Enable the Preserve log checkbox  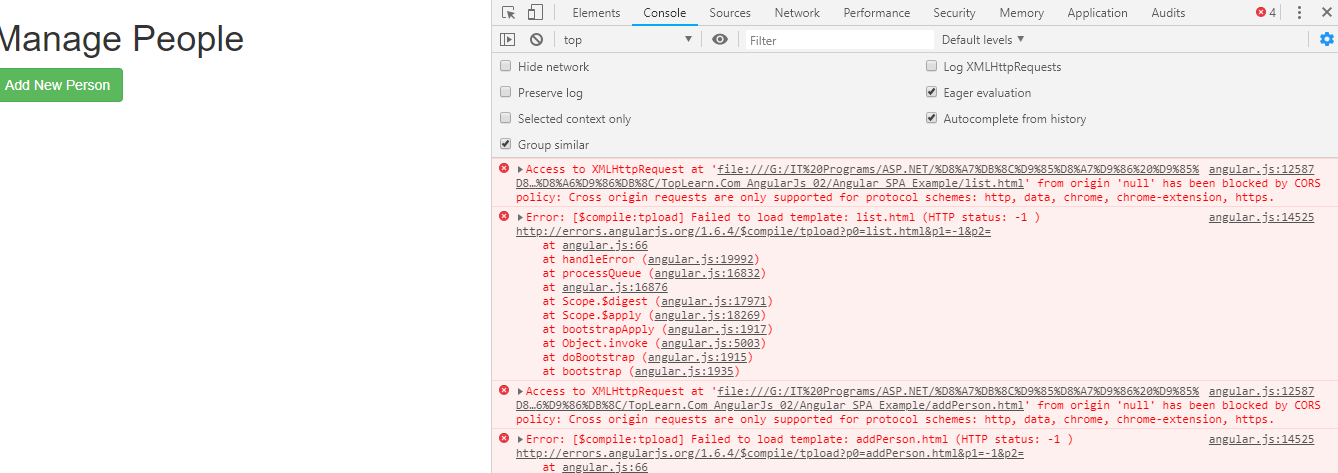[506, 93]
